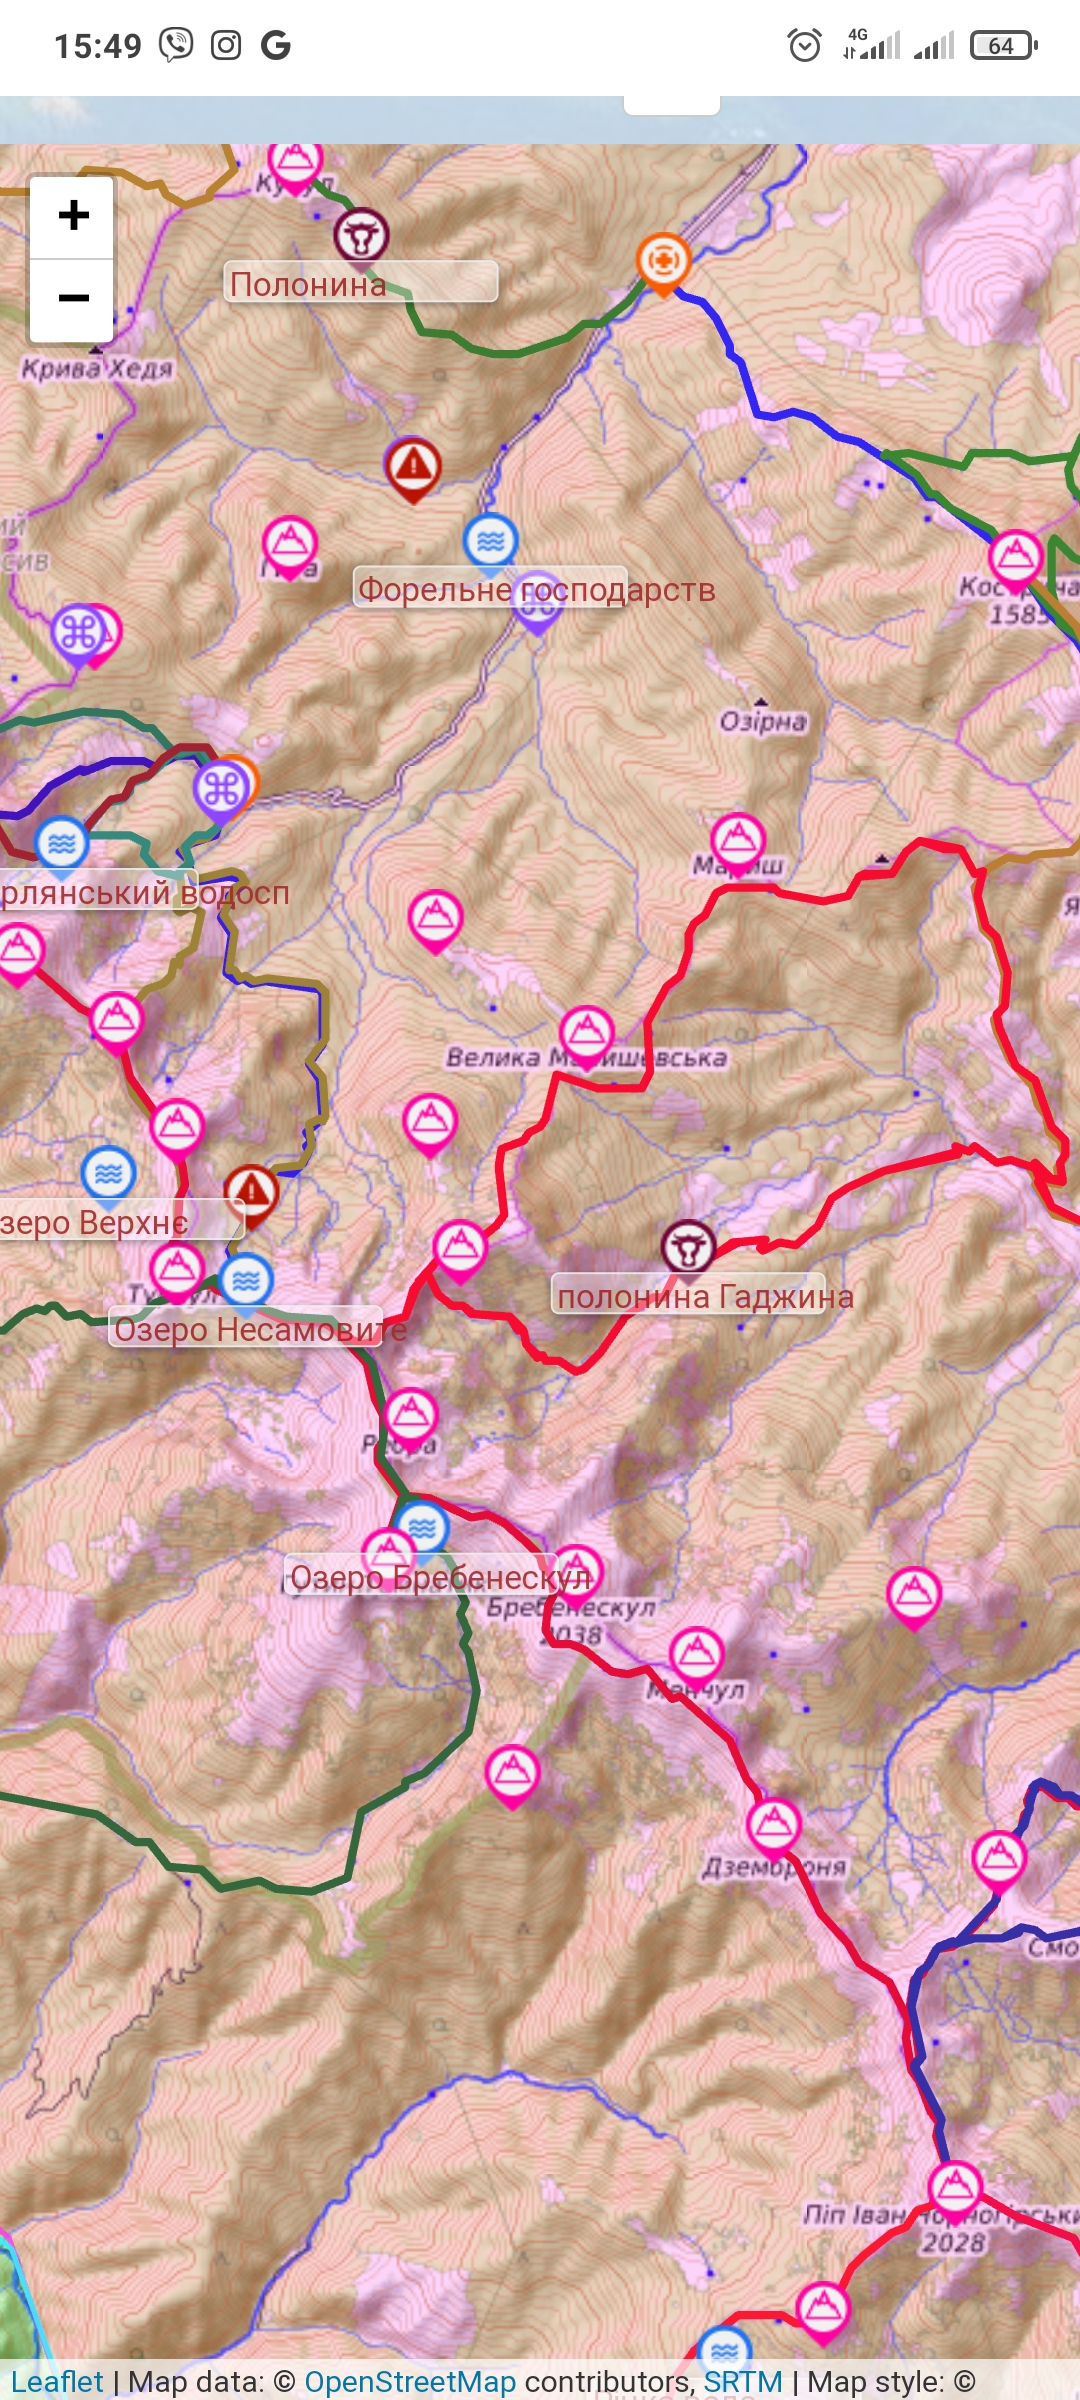Screen dimensions: 1080x2400
Task: Open the orange first-aid rescue post marker
Action: (x=663, y=264)
